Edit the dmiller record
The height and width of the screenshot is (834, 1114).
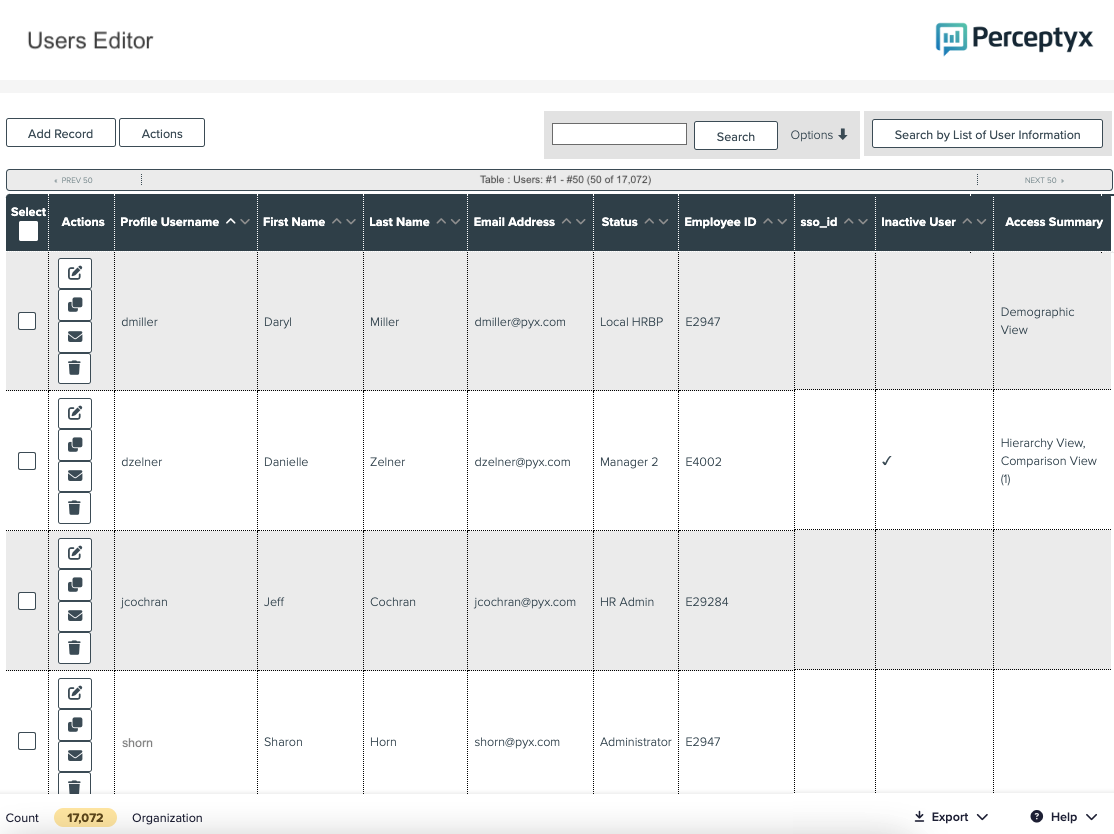click(75, 273)
